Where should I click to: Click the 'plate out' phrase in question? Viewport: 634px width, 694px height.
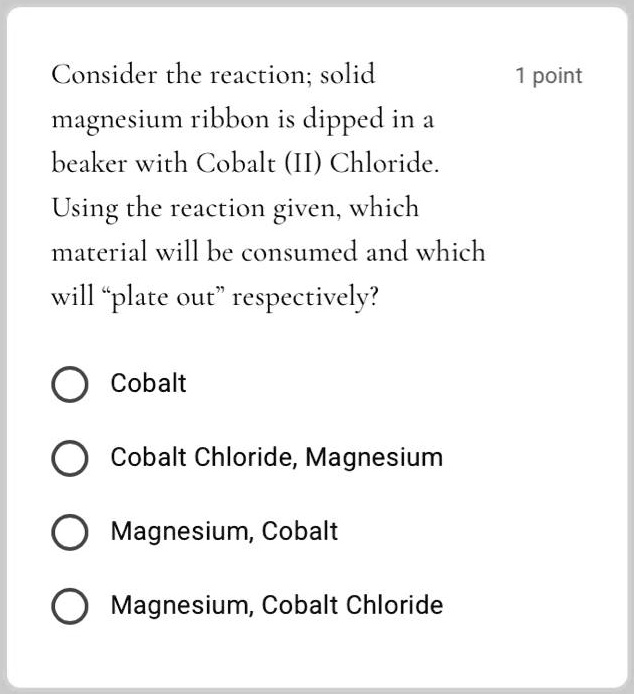point(164,296)
